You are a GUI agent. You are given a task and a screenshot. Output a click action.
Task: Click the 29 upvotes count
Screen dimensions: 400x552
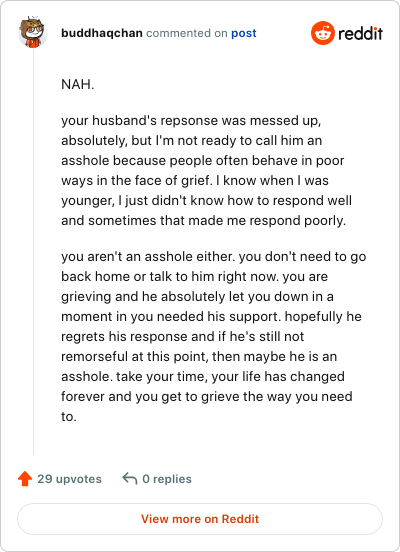(x=69, y=479)
